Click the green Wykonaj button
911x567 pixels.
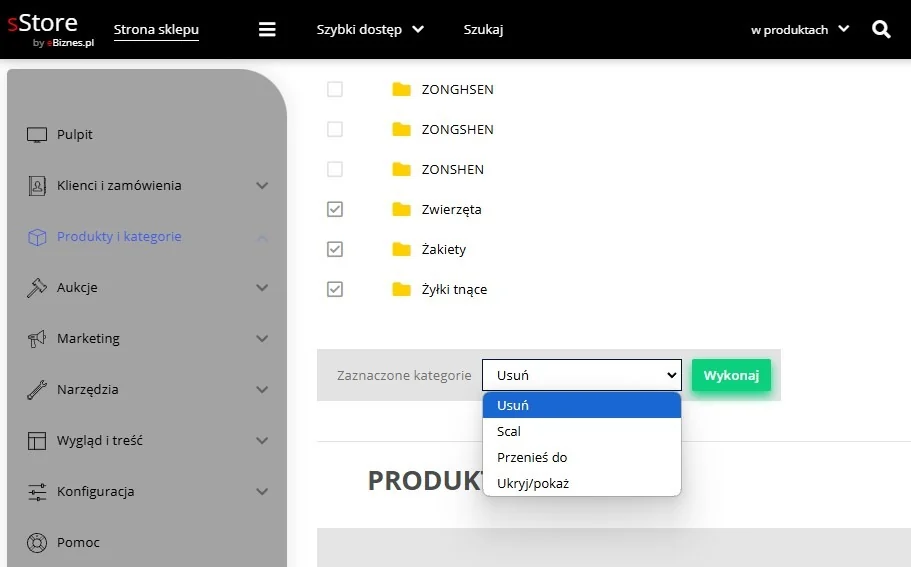click(731, 375)
